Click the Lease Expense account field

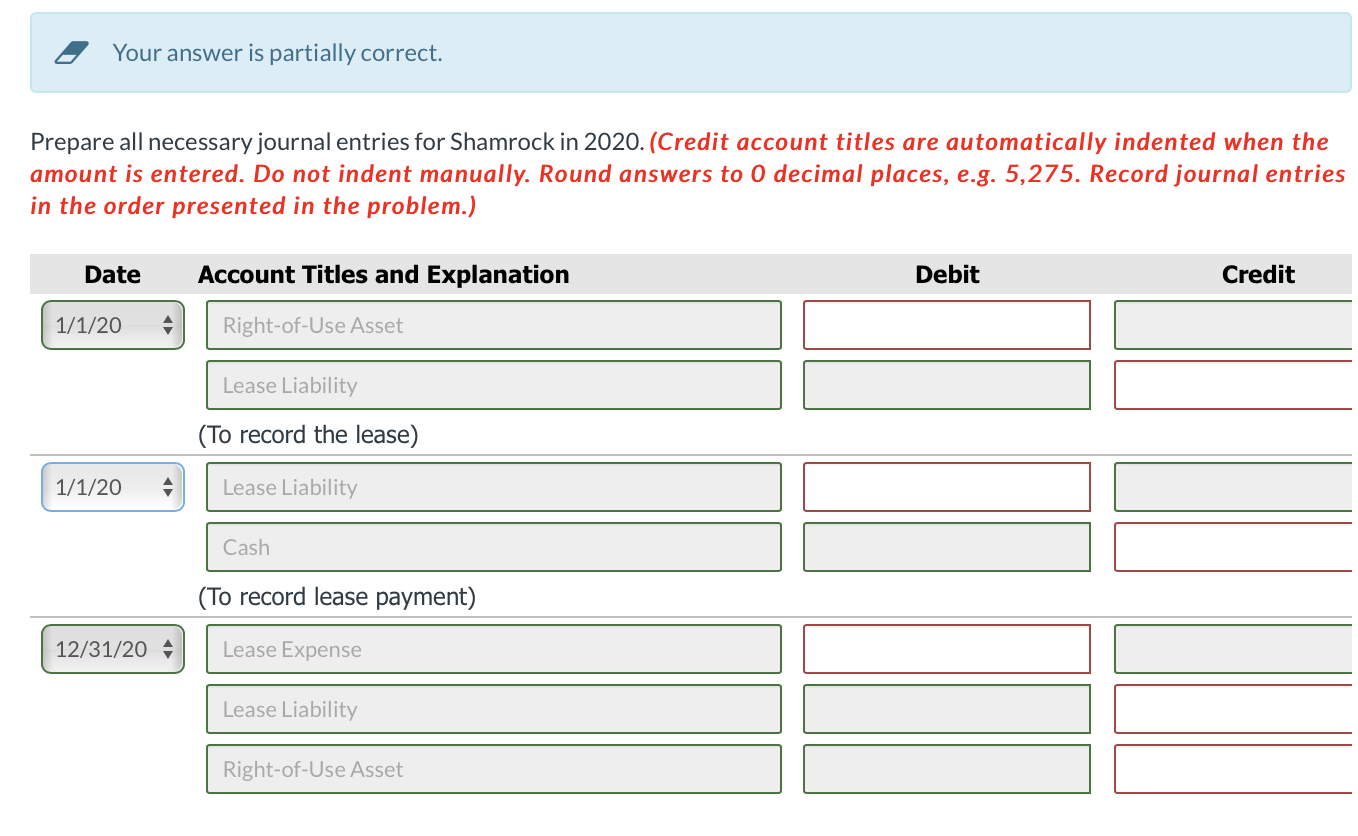point(493,649)
